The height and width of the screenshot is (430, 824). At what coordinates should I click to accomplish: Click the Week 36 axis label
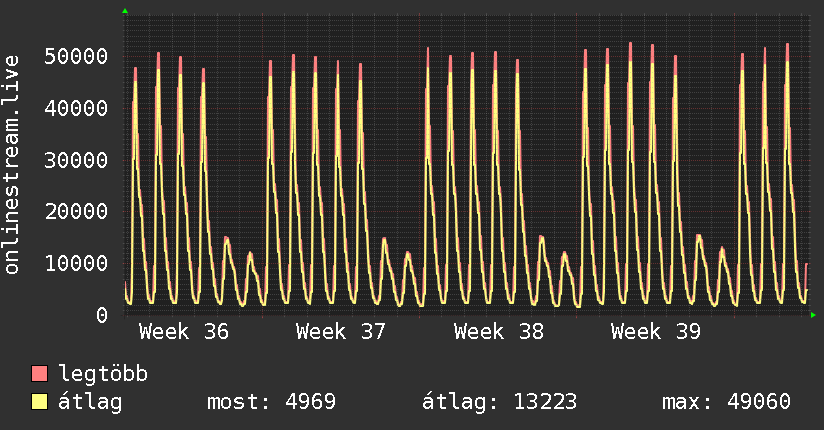[184, 332]
